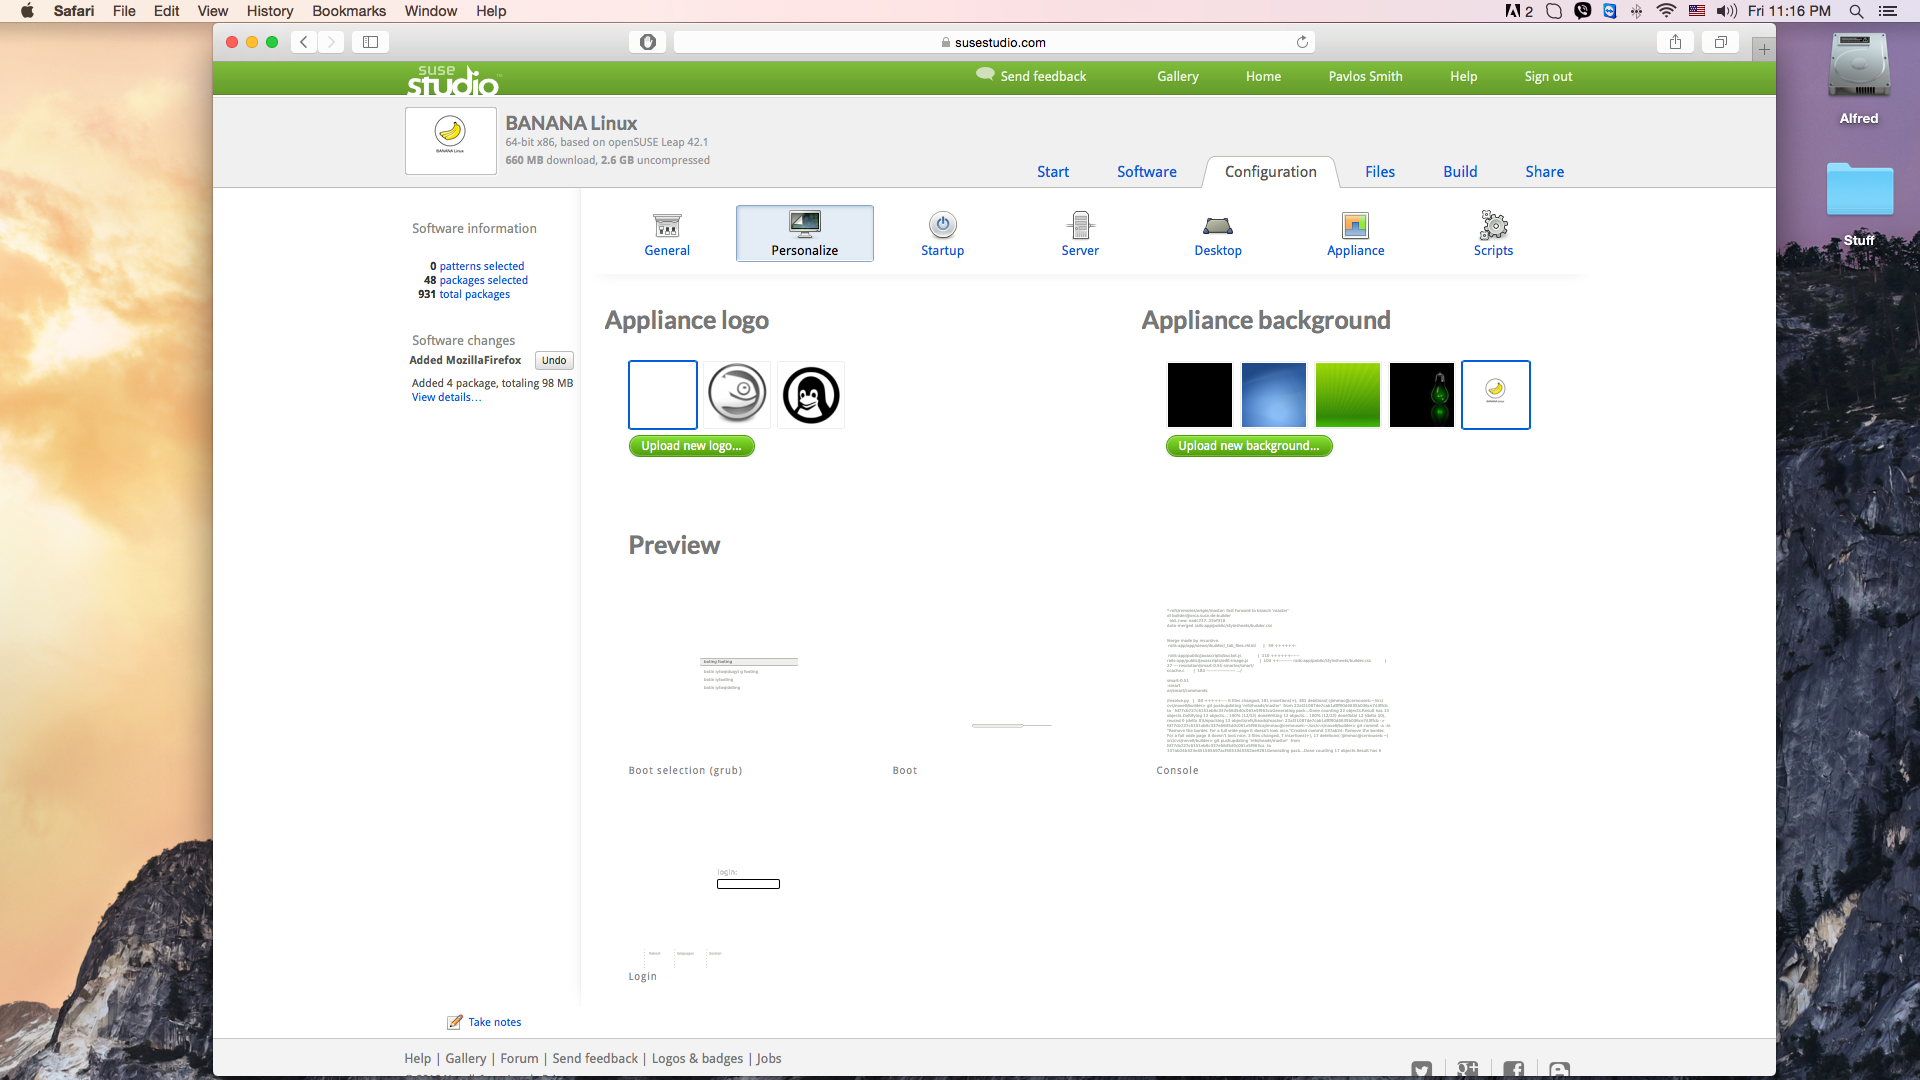This screenshot has width=1920, height=1080.
Task: Open the View details link
Action: 445,397
